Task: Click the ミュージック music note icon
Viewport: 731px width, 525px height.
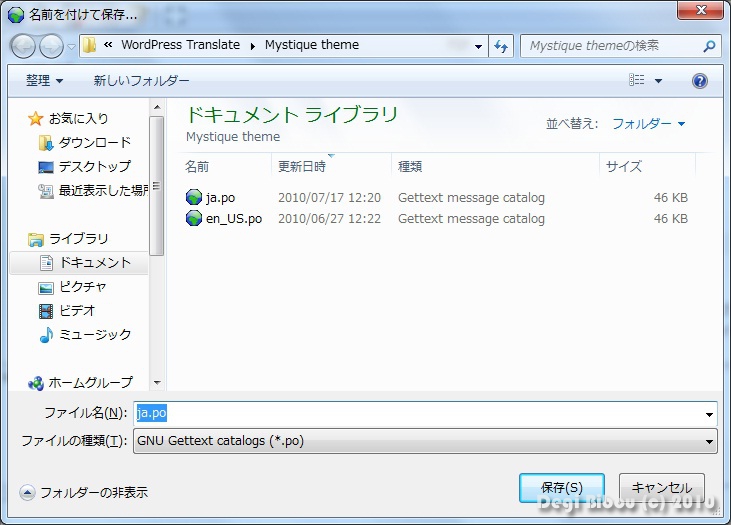Action: (46, 335)
